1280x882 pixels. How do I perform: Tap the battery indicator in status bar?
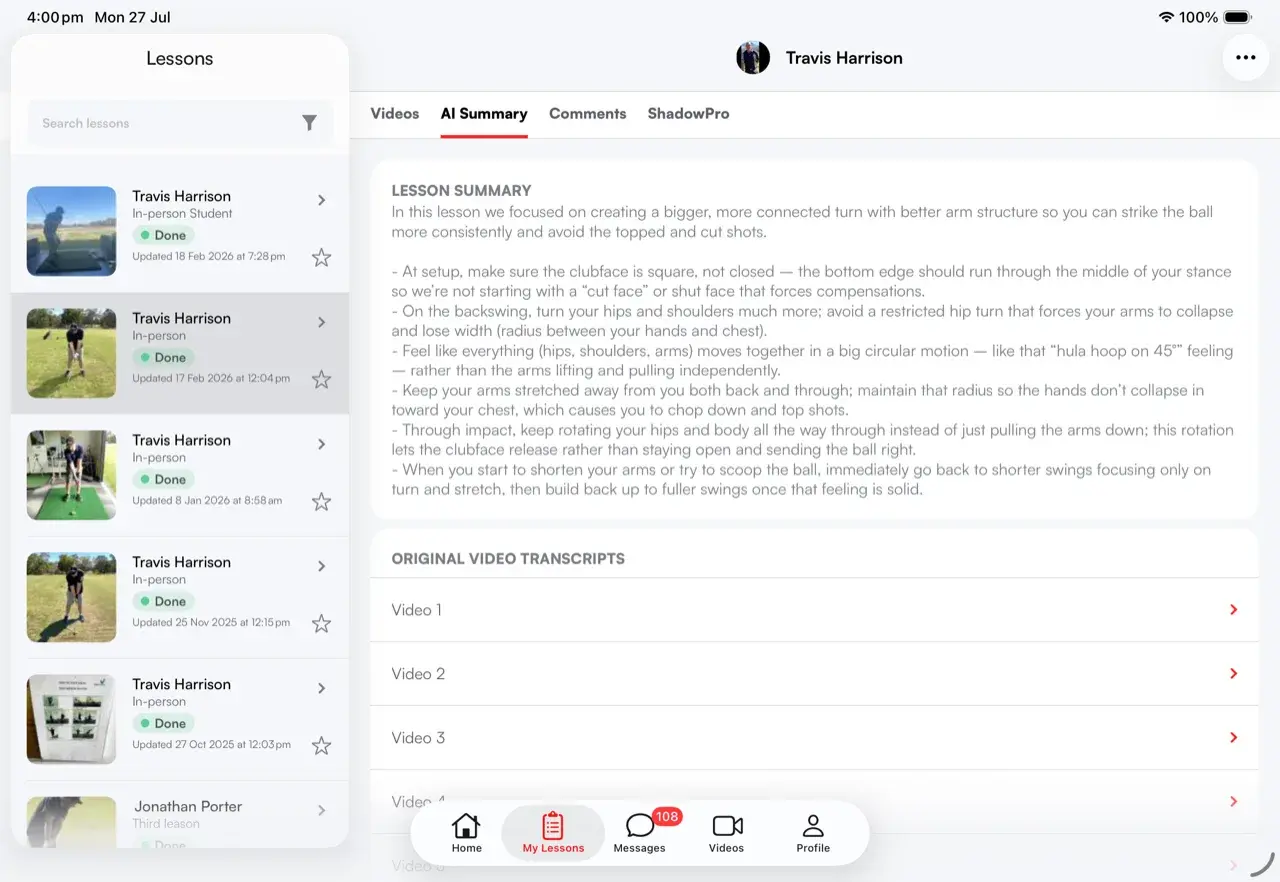click(x=1238, y=17)
